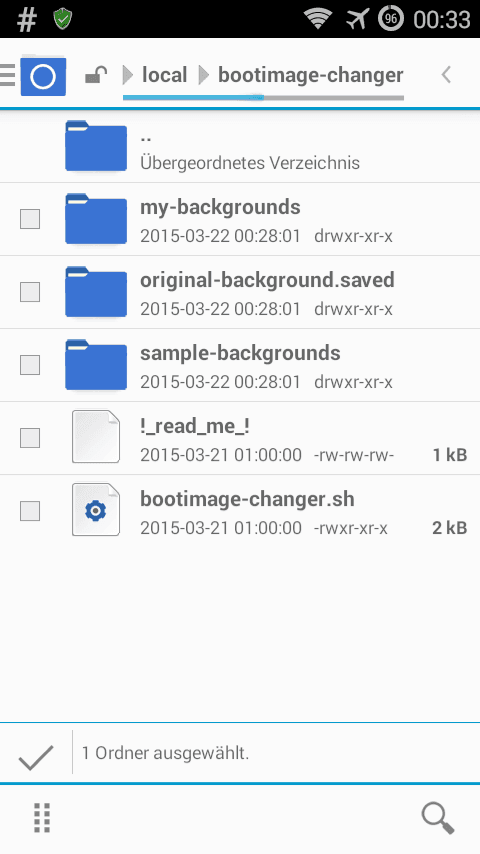Tick the my-backgrounds folder checkbox

[30, 219]
